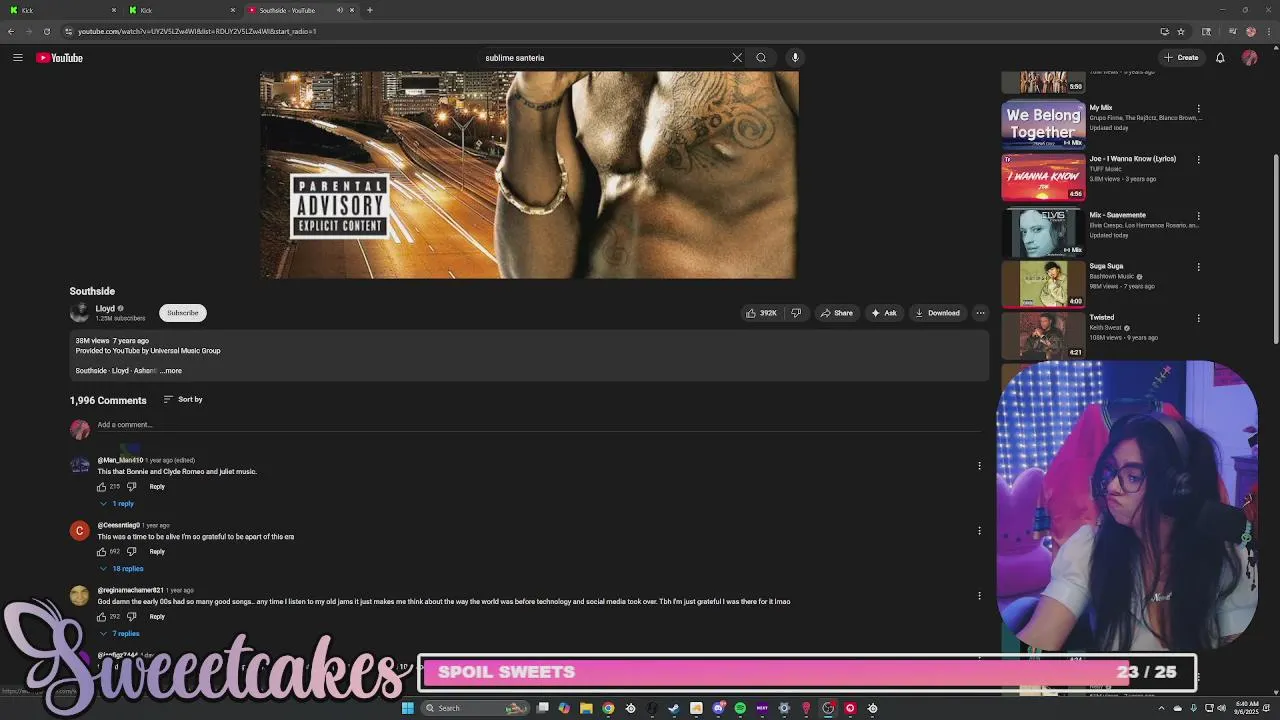The width and height of the screenshot is (1280, 720).
Task: Open the YouTube hamburger guide menu
Action: (x=18, y=58)
